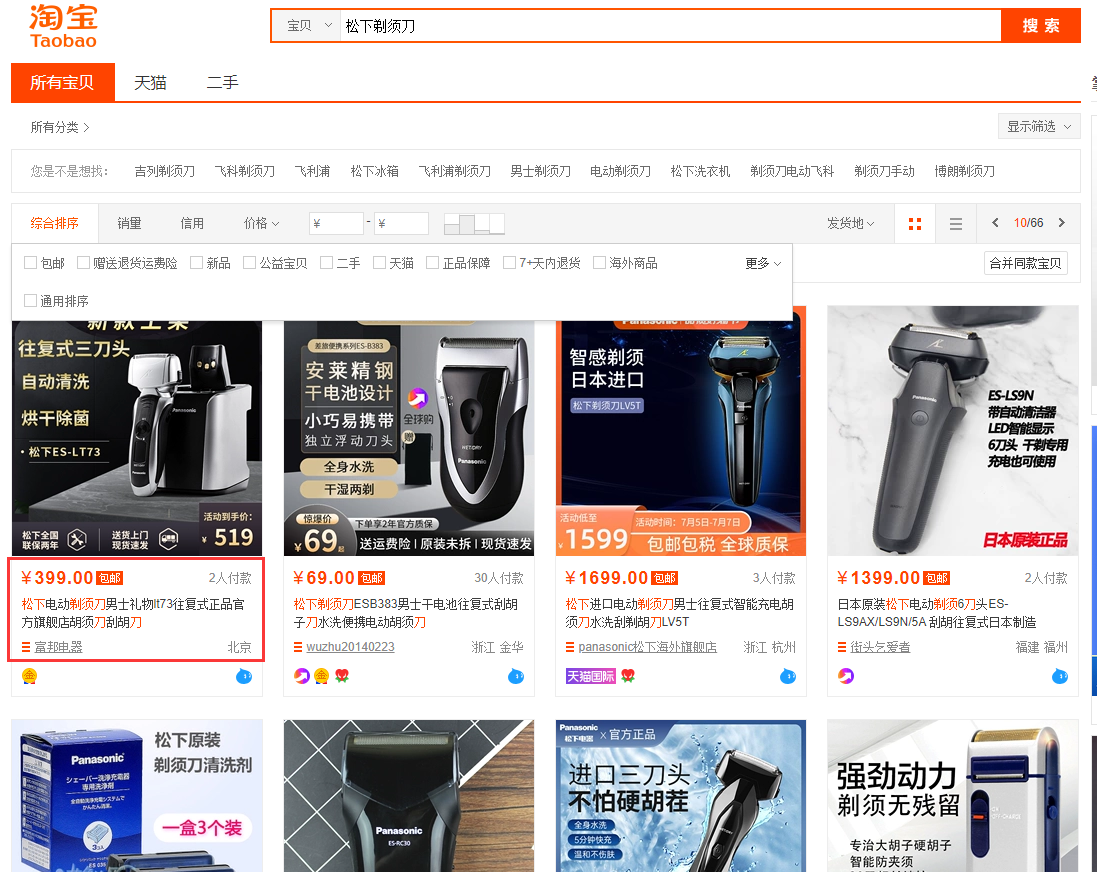
Task: Check the 天猫 filter checkbox
Action: pos(379,262)
